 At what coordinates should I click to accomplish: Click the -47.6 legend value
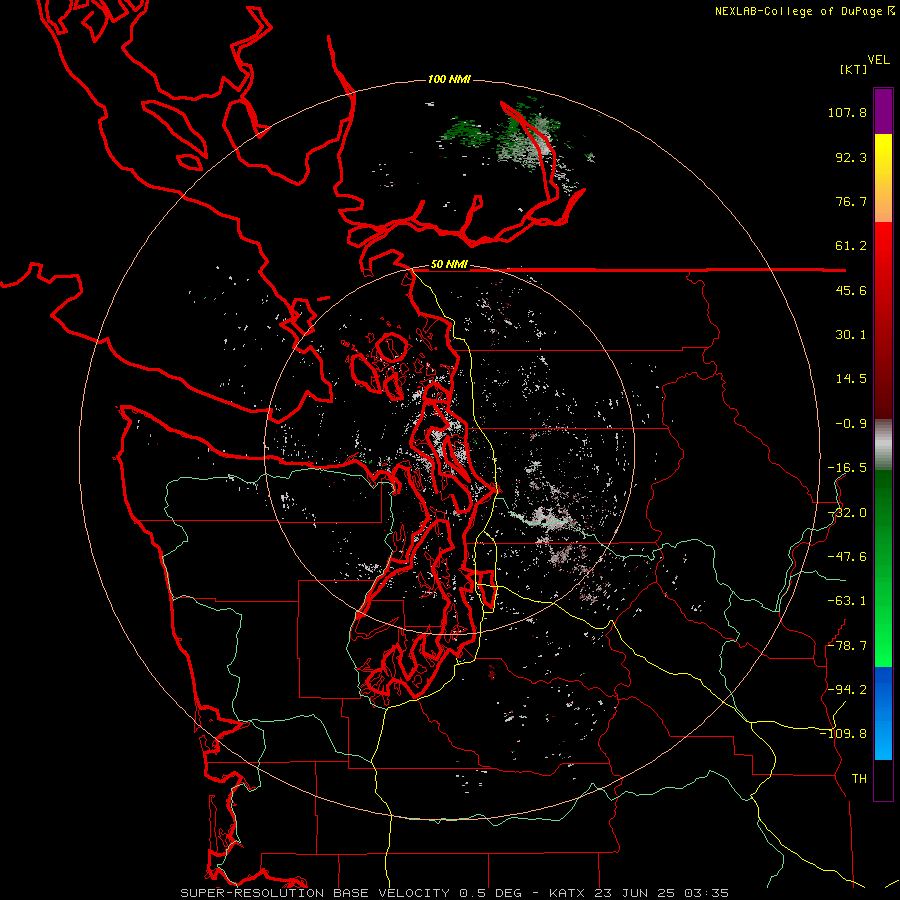[847, 557]
